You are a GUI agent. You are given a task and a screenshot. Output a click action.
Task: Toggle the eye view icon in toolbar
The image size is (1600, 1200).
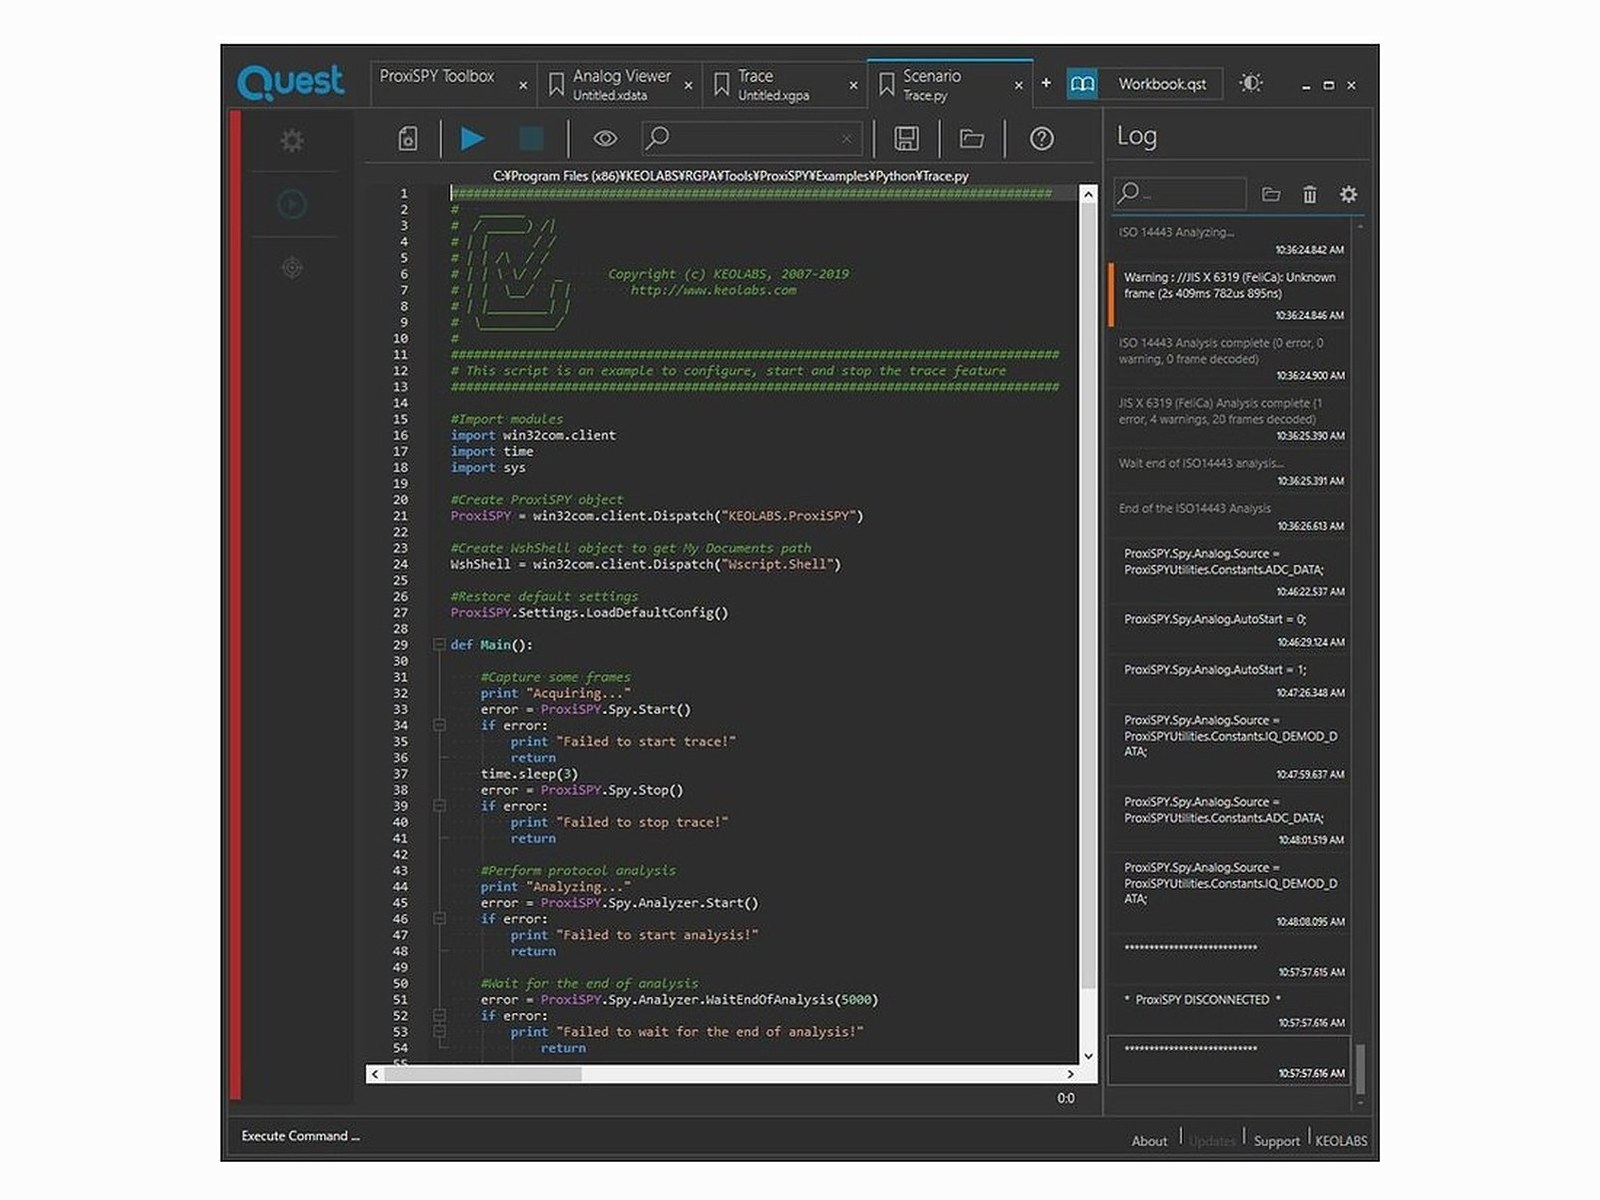click(x=605, y=138)
